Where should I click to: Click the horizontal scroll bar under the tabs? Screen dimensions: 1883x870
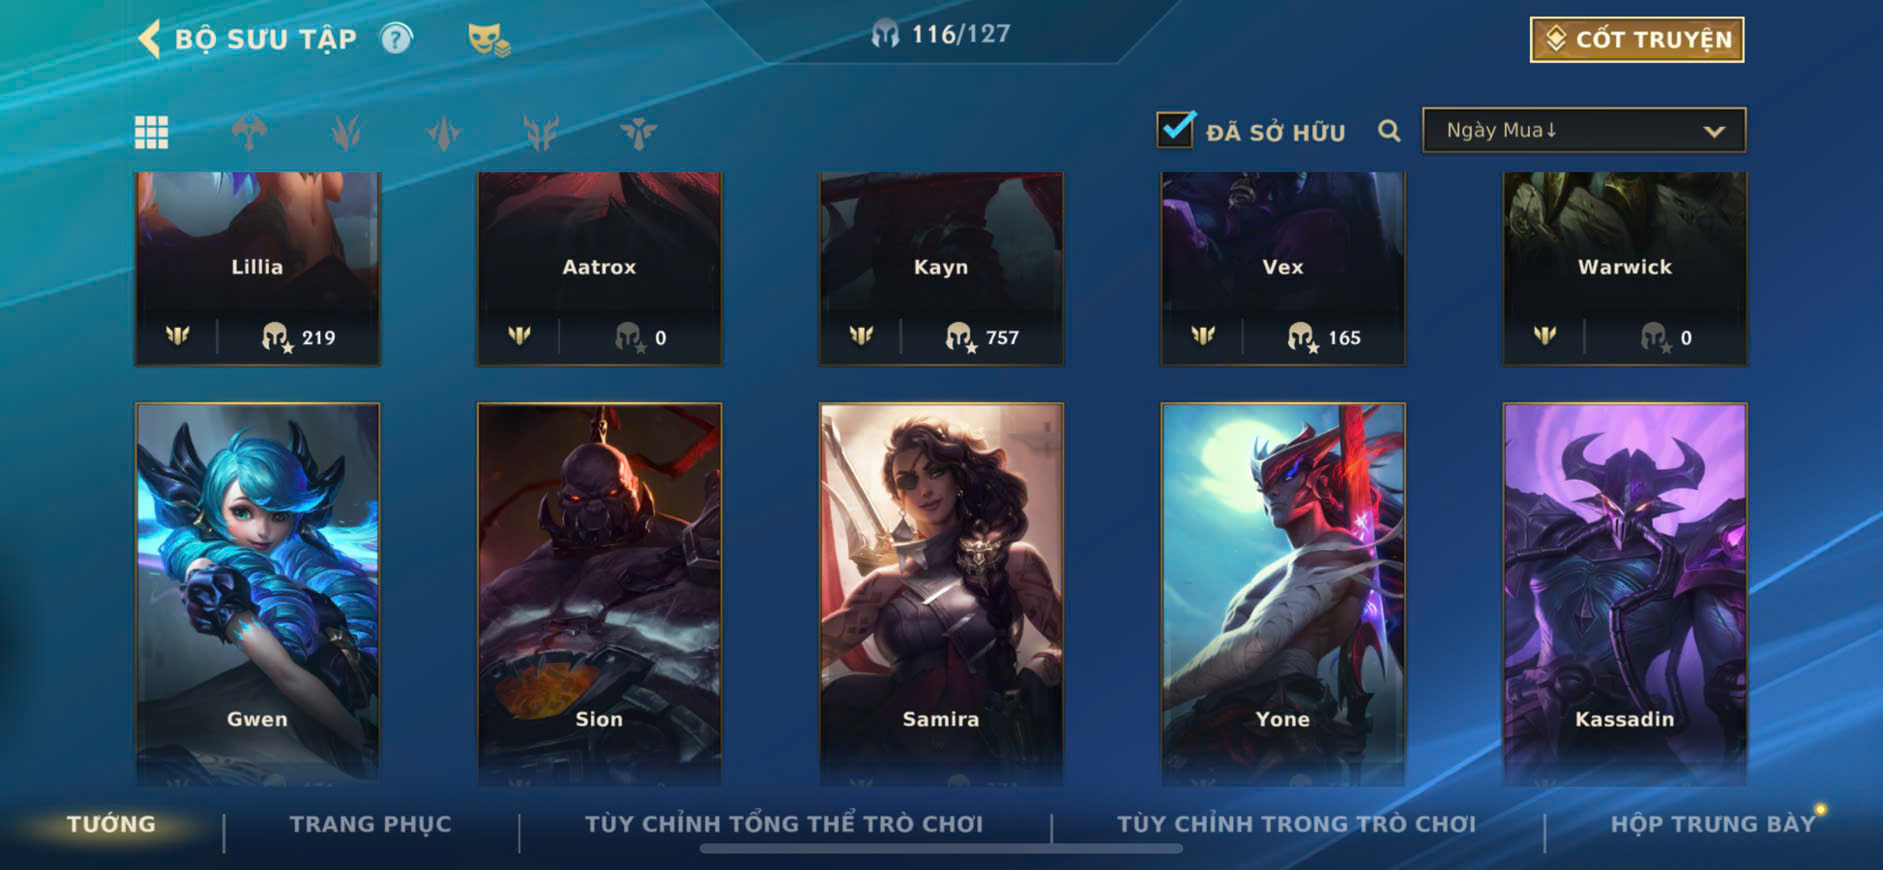tap(941, 849)
